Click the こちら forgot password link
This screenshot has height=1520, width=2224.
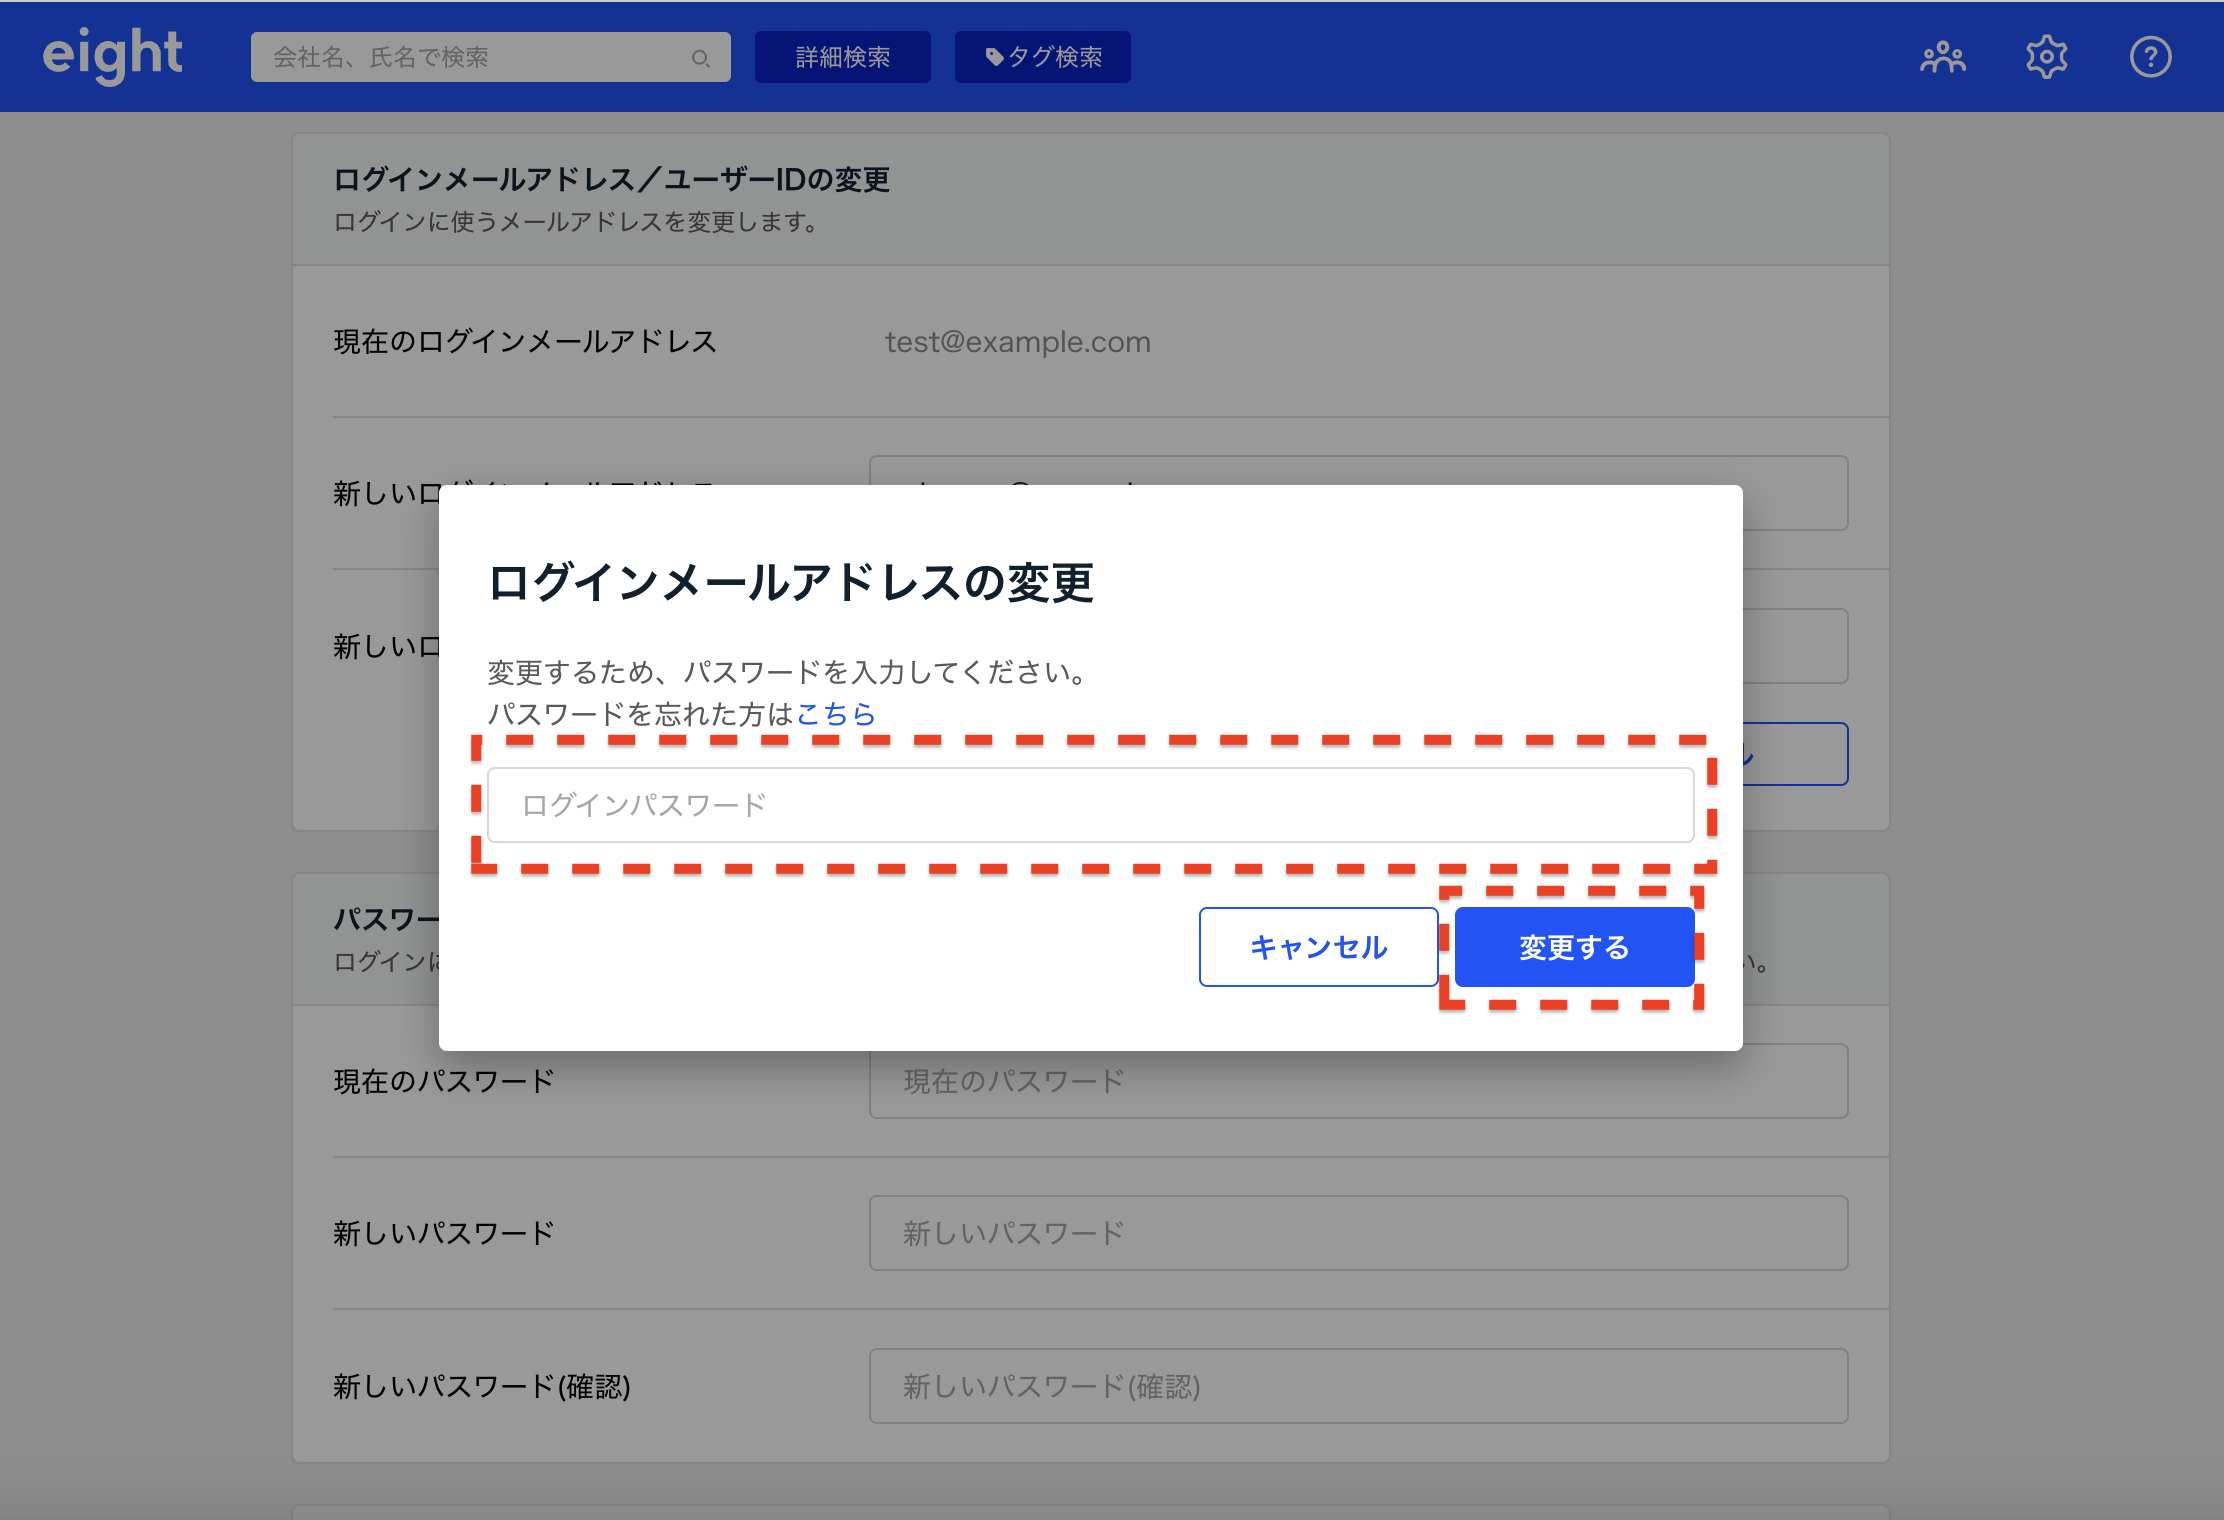pos(836,714)
